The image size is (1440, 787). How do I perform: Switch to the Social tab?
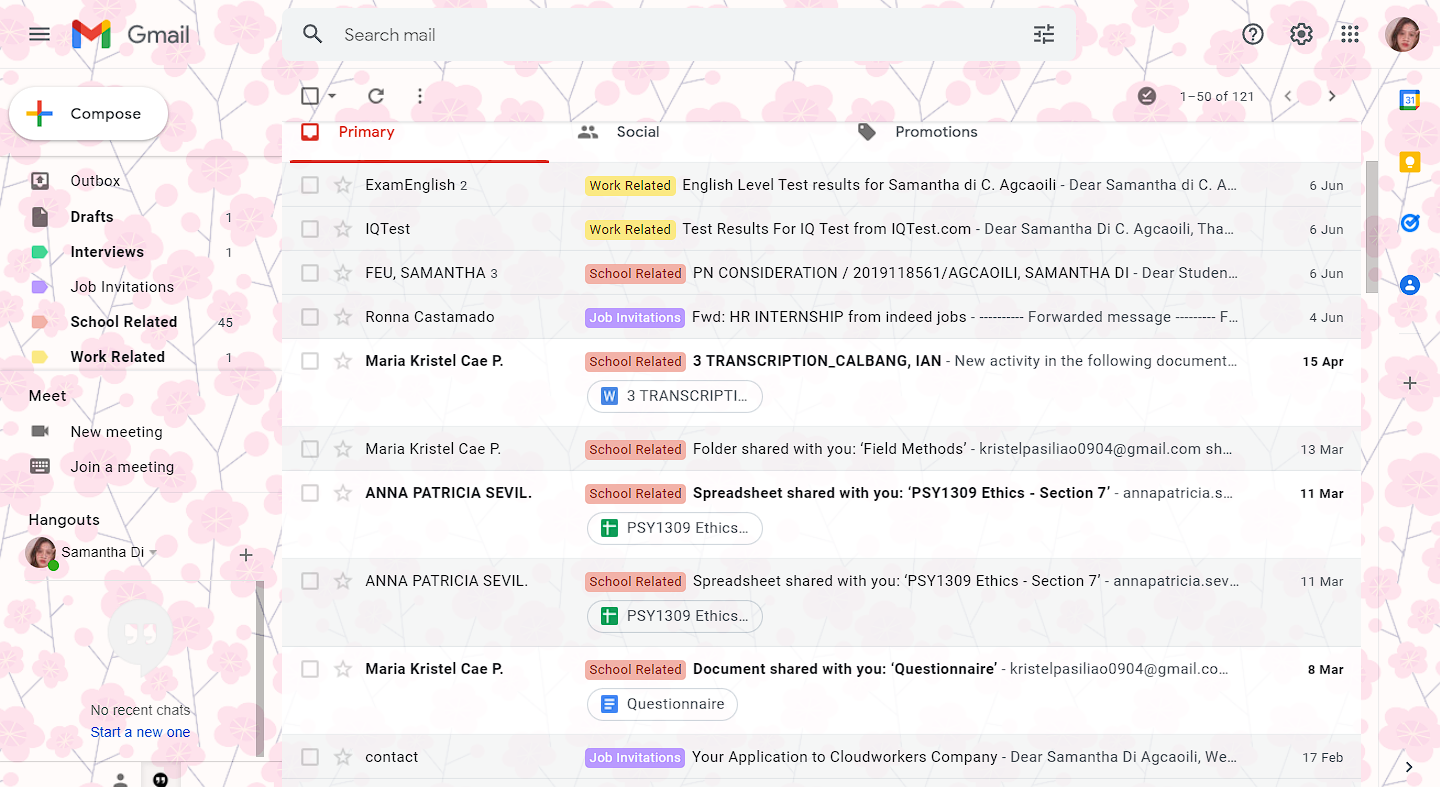pyautogui.click(x=618, y=132)
